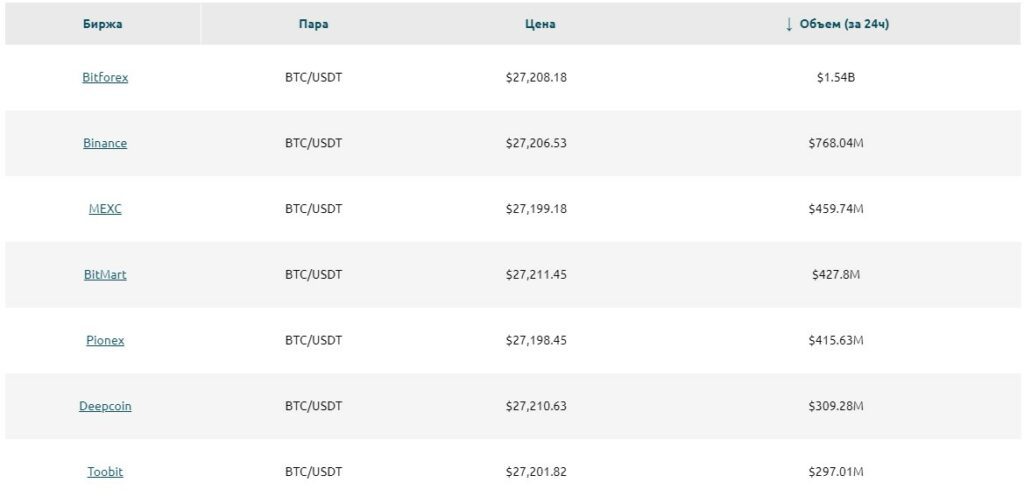
Task: Select BitMart price $27,211.45
Action: (x=536, y=275)
